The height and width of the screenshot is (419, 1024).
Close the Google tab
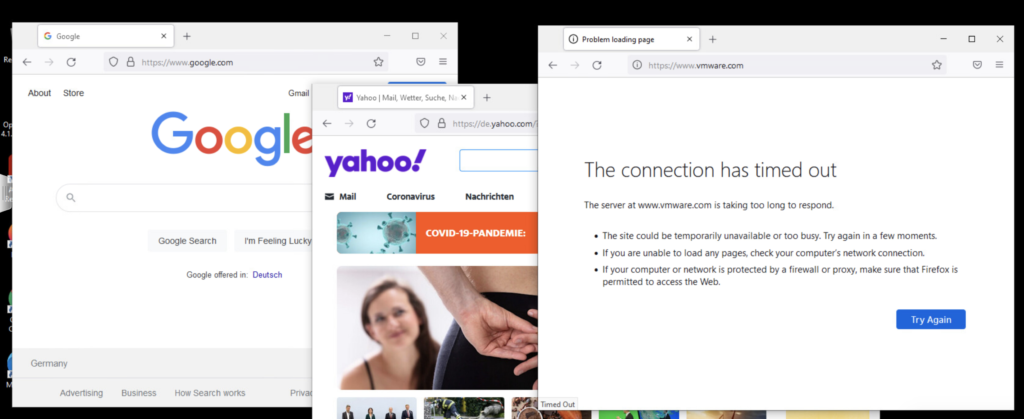[164, 37]
